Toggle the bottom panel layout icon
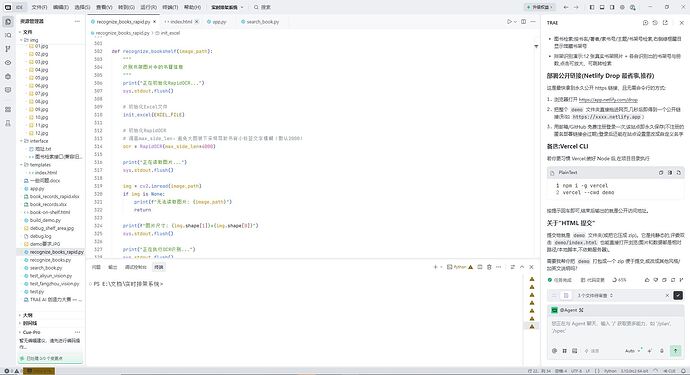The width and height of the screenshot is (690, 375). [x=602, y=7]
